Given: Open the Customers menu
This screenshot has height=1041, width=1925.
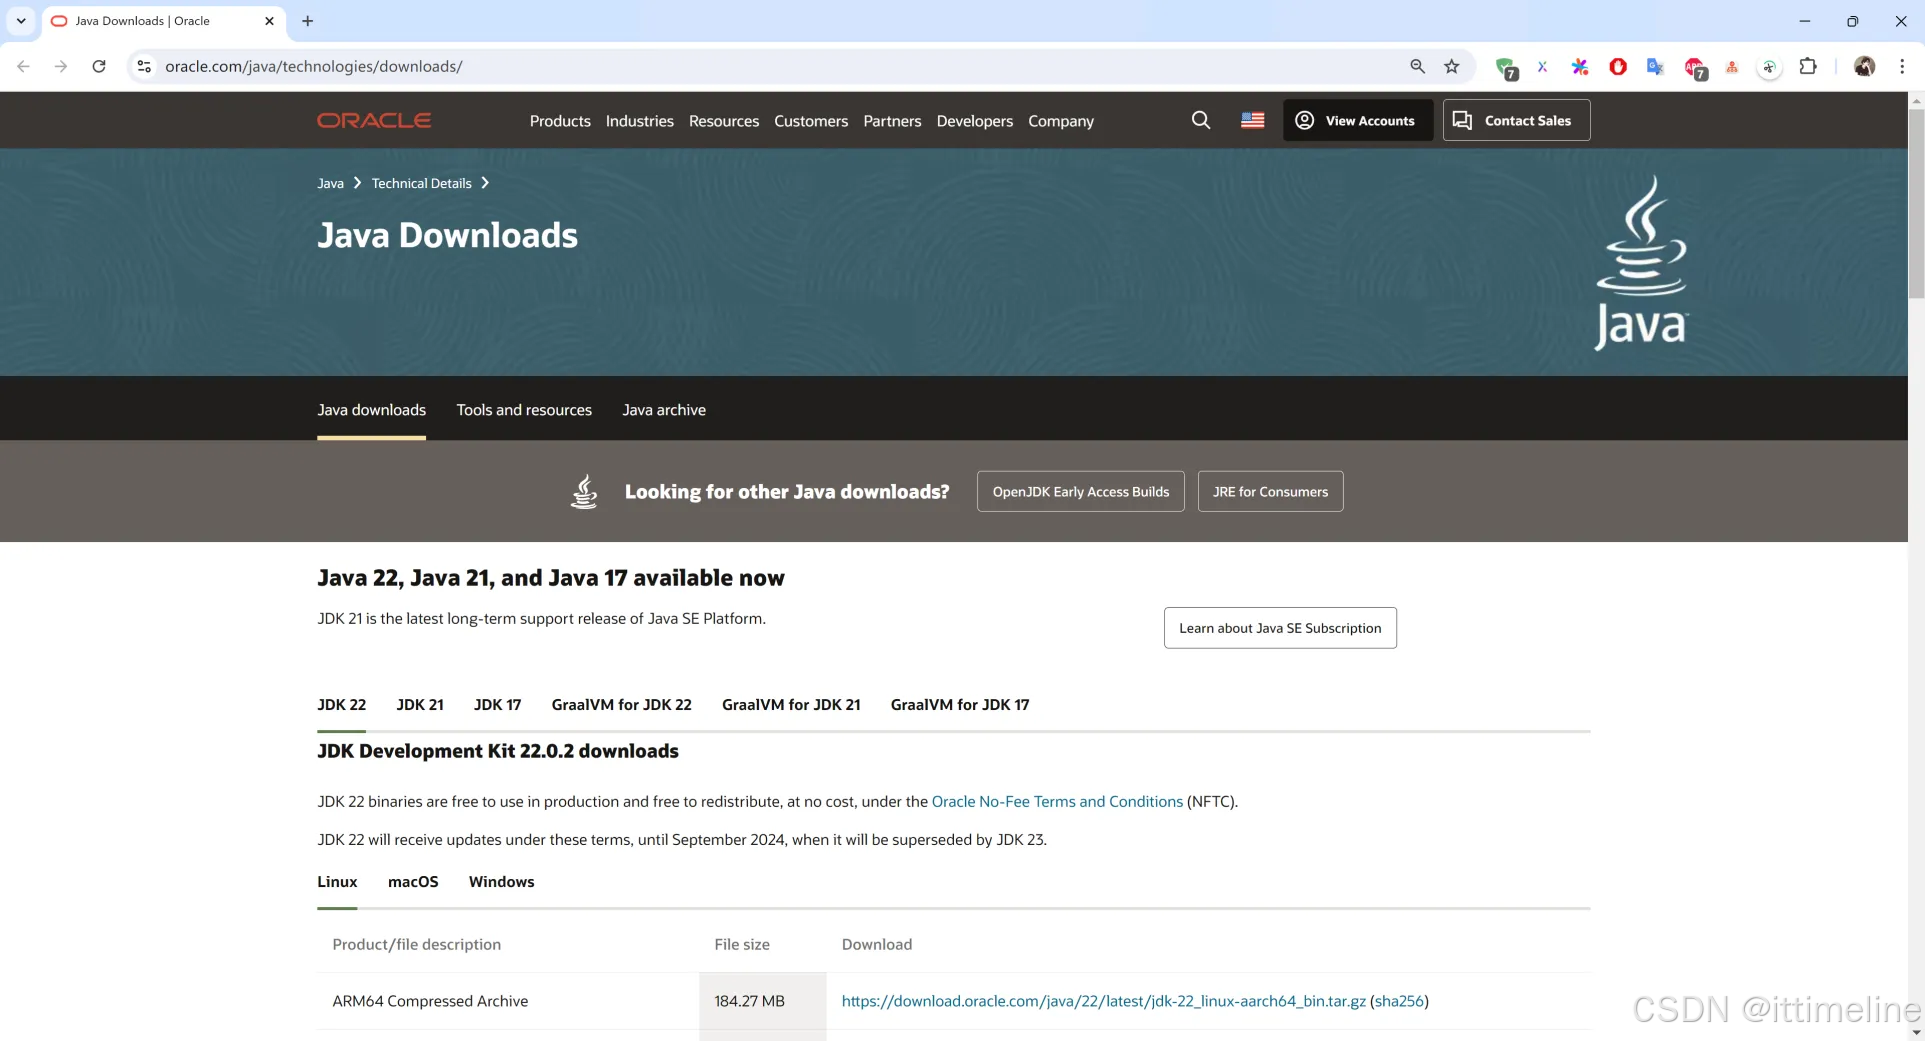Looking at the screenshot, I should click(x=811, y=121).
